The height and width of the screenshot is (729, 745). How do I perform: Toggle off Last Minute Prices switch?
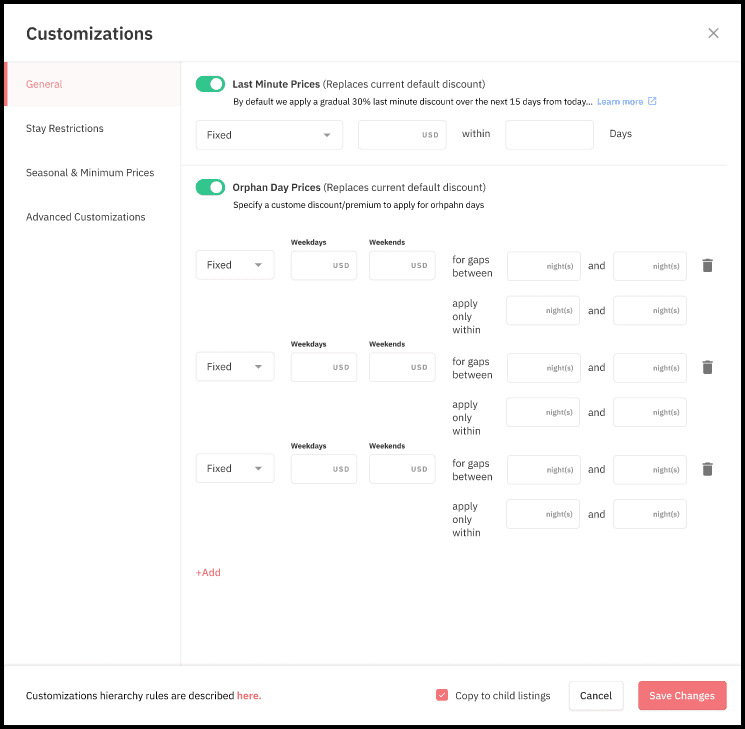coord(210,84)
